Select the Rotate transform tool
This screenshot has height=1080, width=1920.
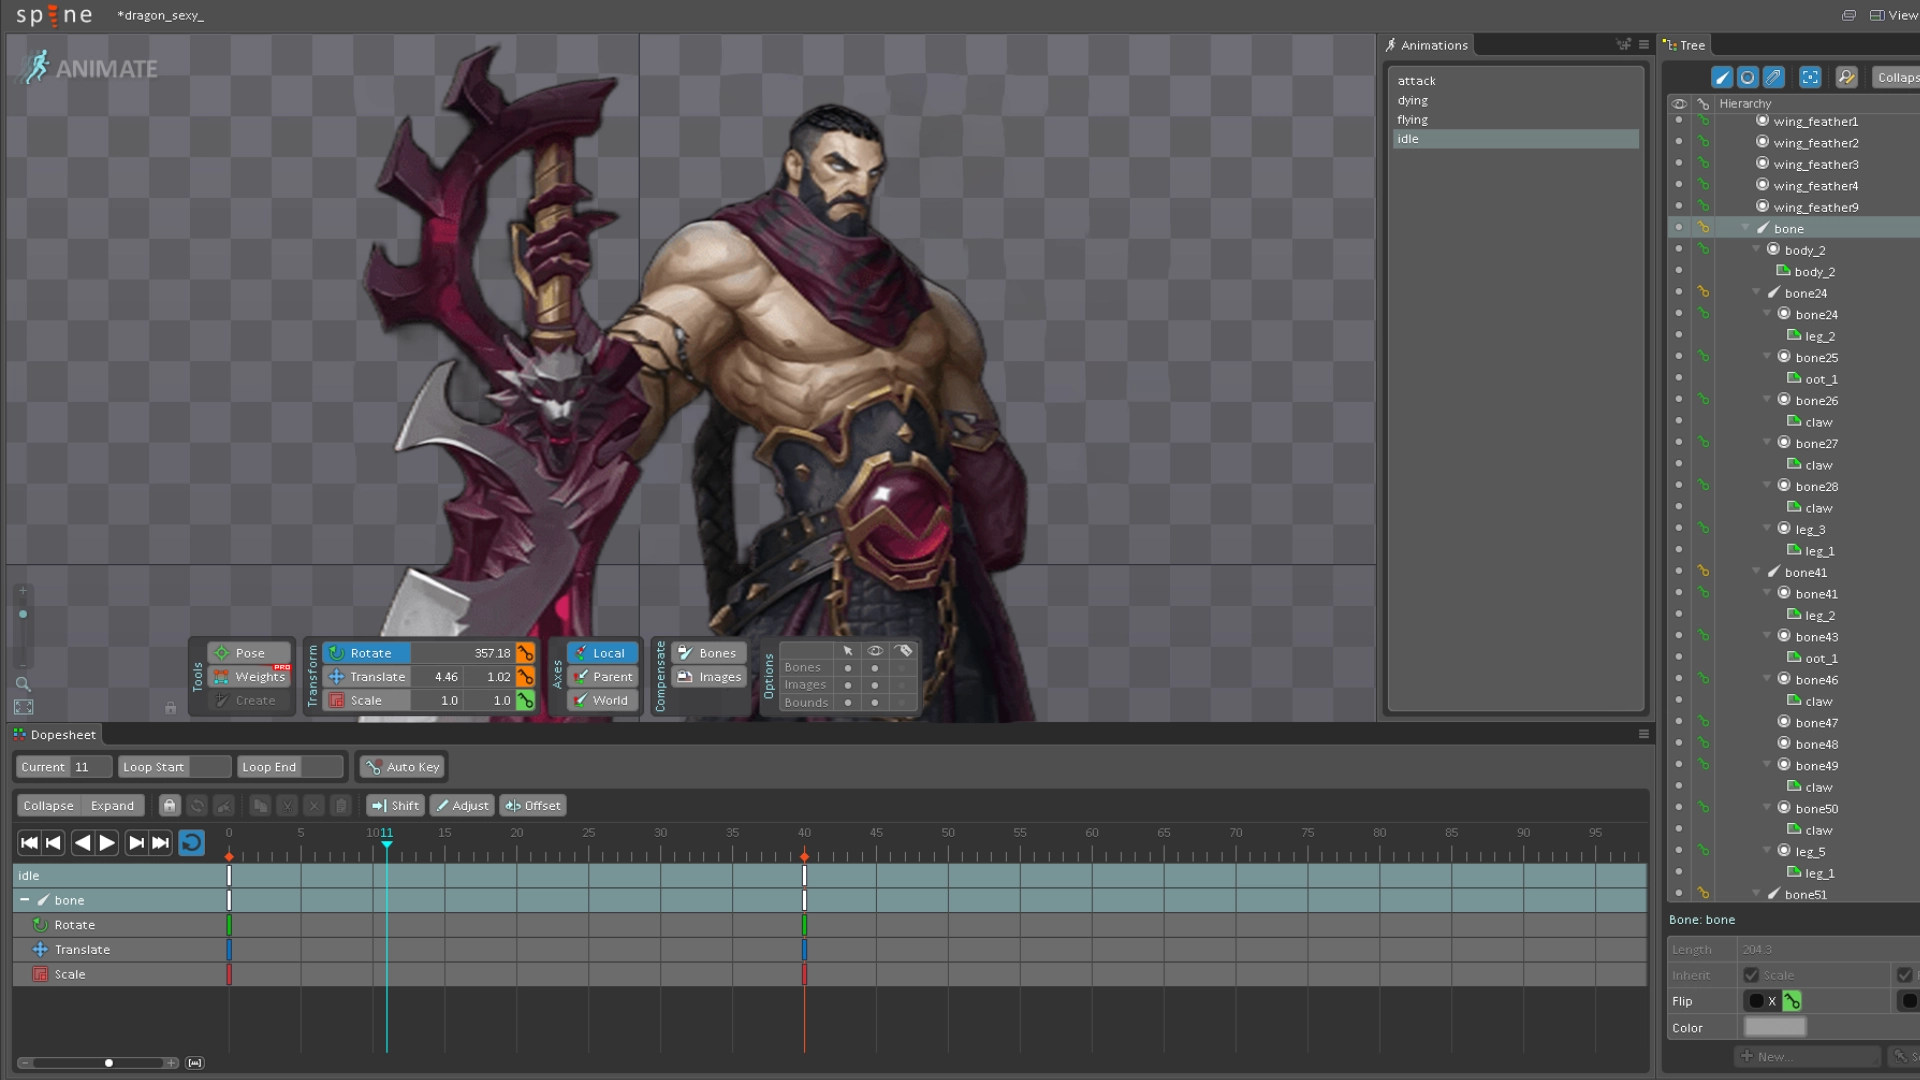[367, 653]
